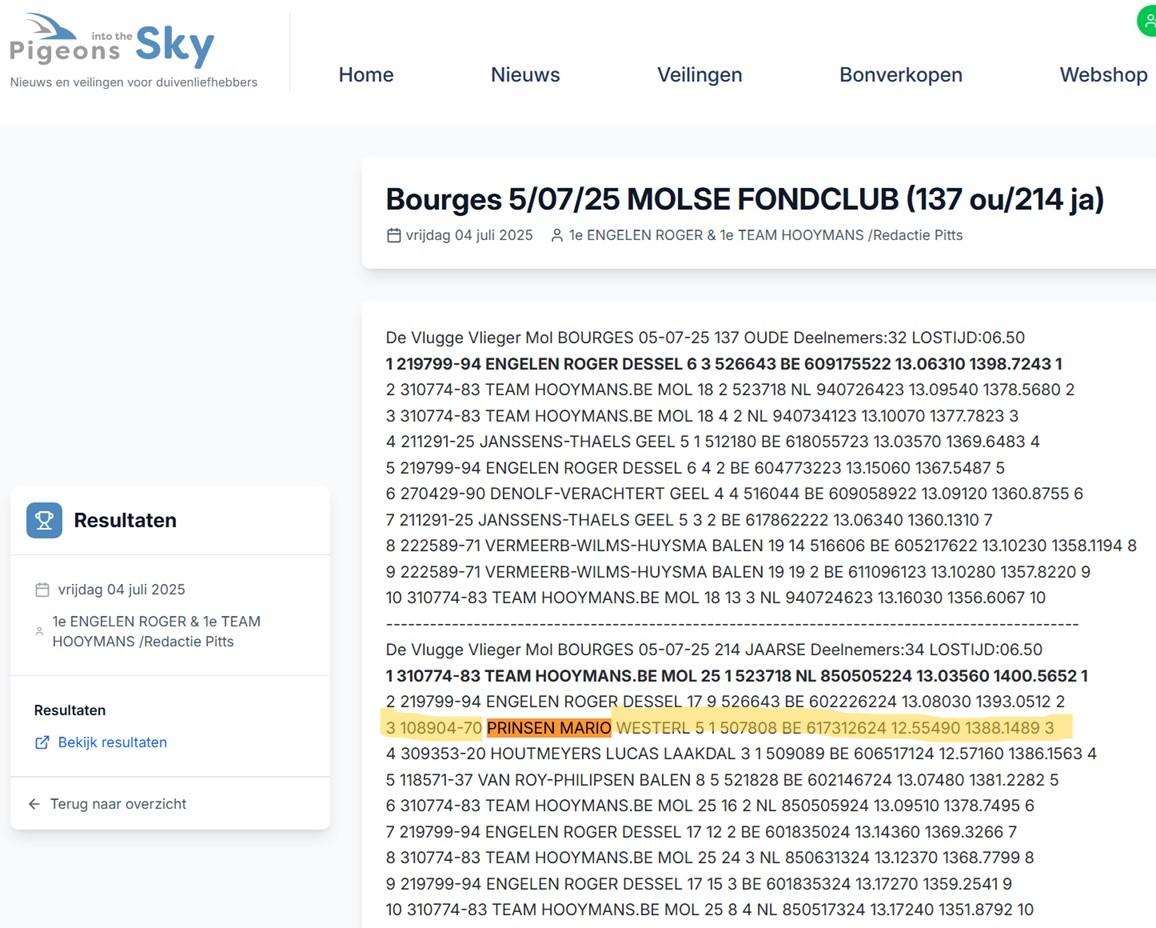Open the Bekijk resultaten link
This screenshot has height=928, width=1156.
113,742
